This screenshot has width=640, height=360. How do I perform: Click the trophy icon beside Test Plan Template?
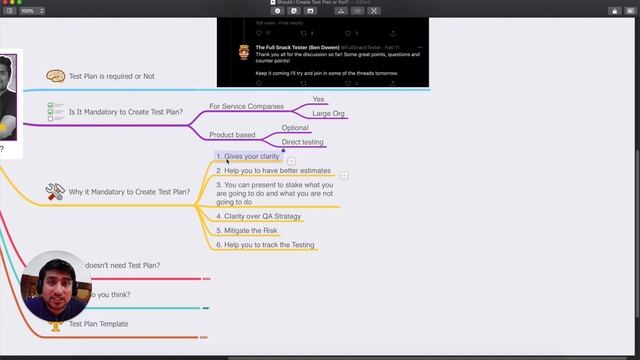click(56, 327)
